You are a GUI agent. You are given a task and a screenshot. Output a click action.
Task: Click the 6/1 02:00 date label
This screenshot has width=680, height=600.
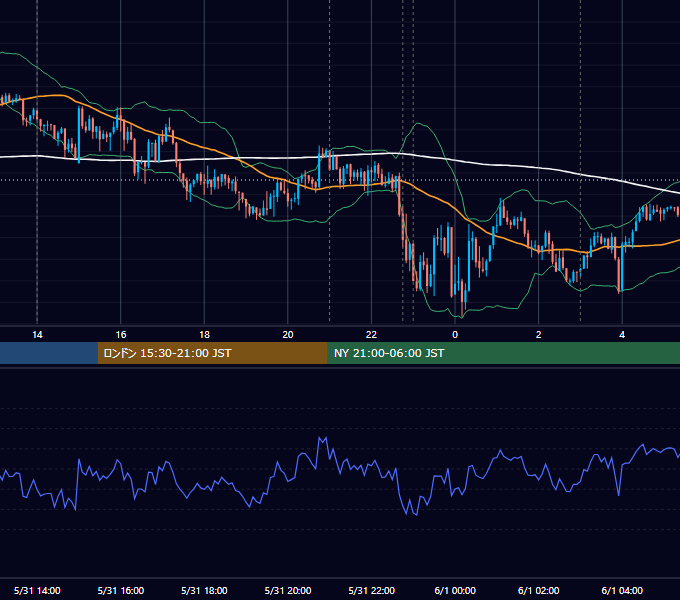coord(539,590)
